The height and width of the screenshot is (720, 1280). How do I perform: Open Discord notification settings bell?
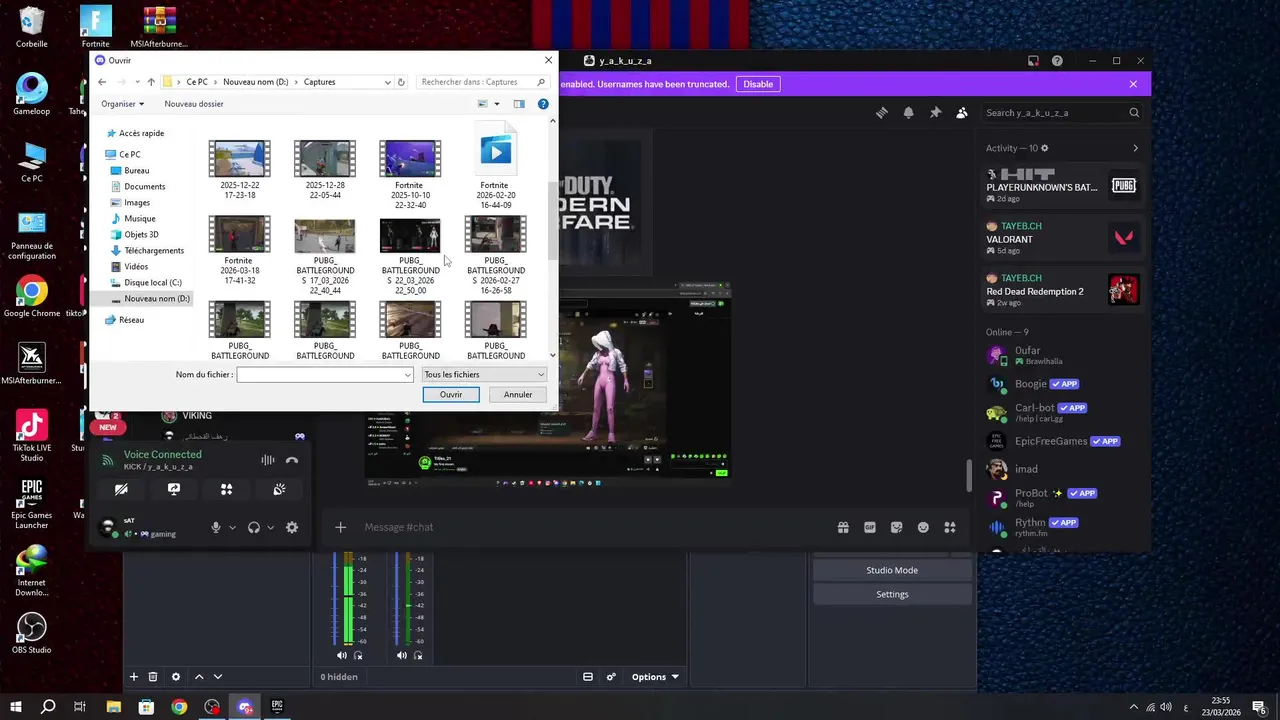click(x=908, y=113)
